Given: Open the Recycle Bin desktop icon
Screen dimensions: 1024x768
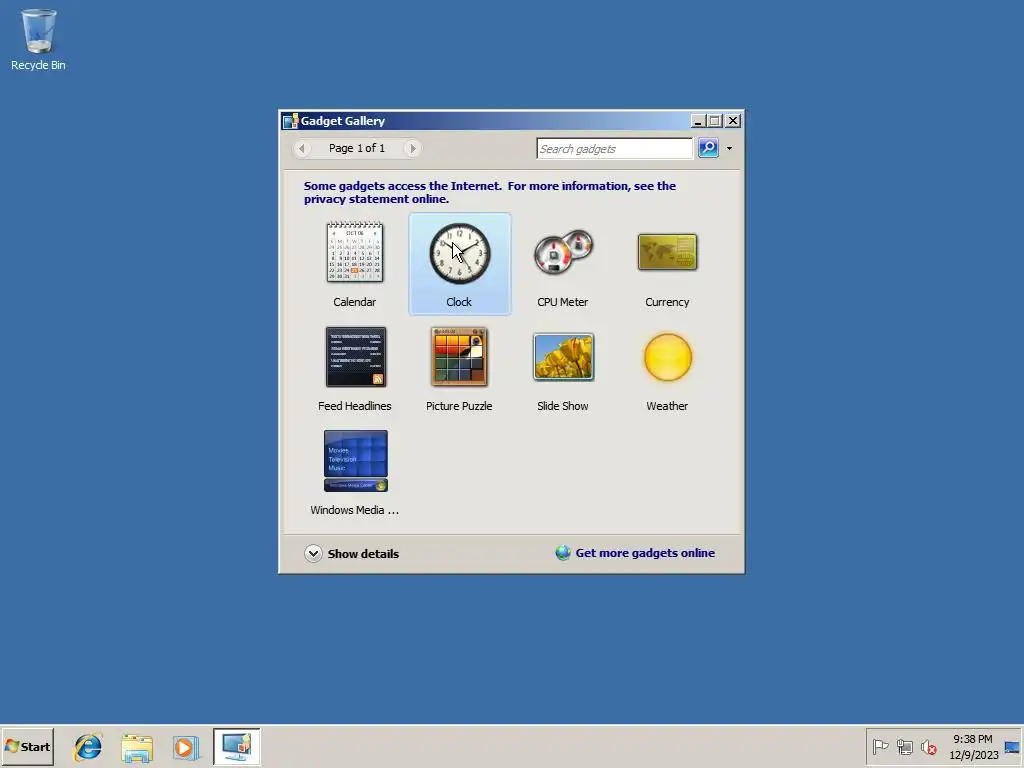Looking at the screenshot, I should point(38,39).
